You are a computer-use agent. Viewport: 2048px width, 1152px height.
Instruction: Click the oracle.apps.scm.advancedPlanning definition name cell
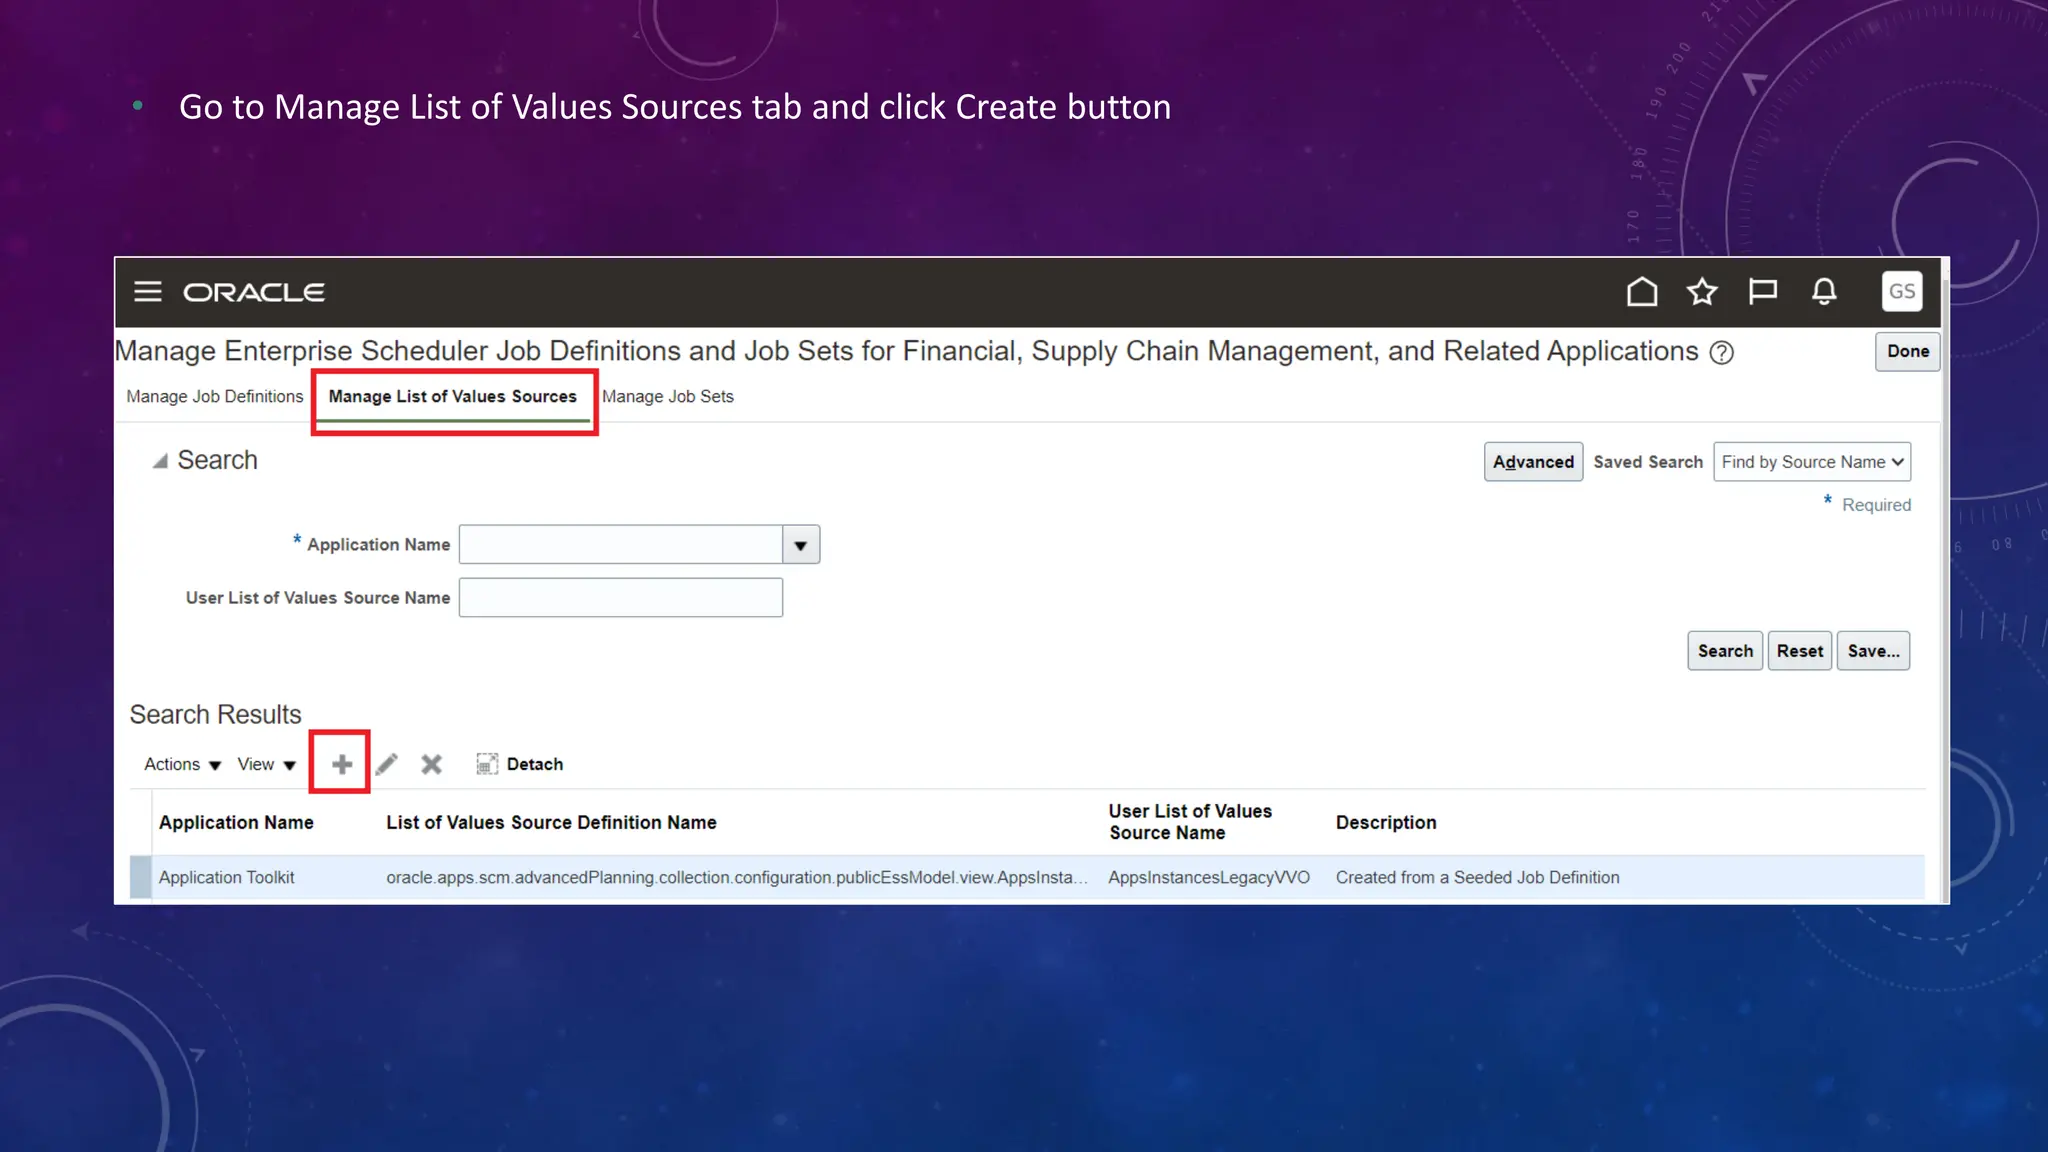click(x=737, y=877)
